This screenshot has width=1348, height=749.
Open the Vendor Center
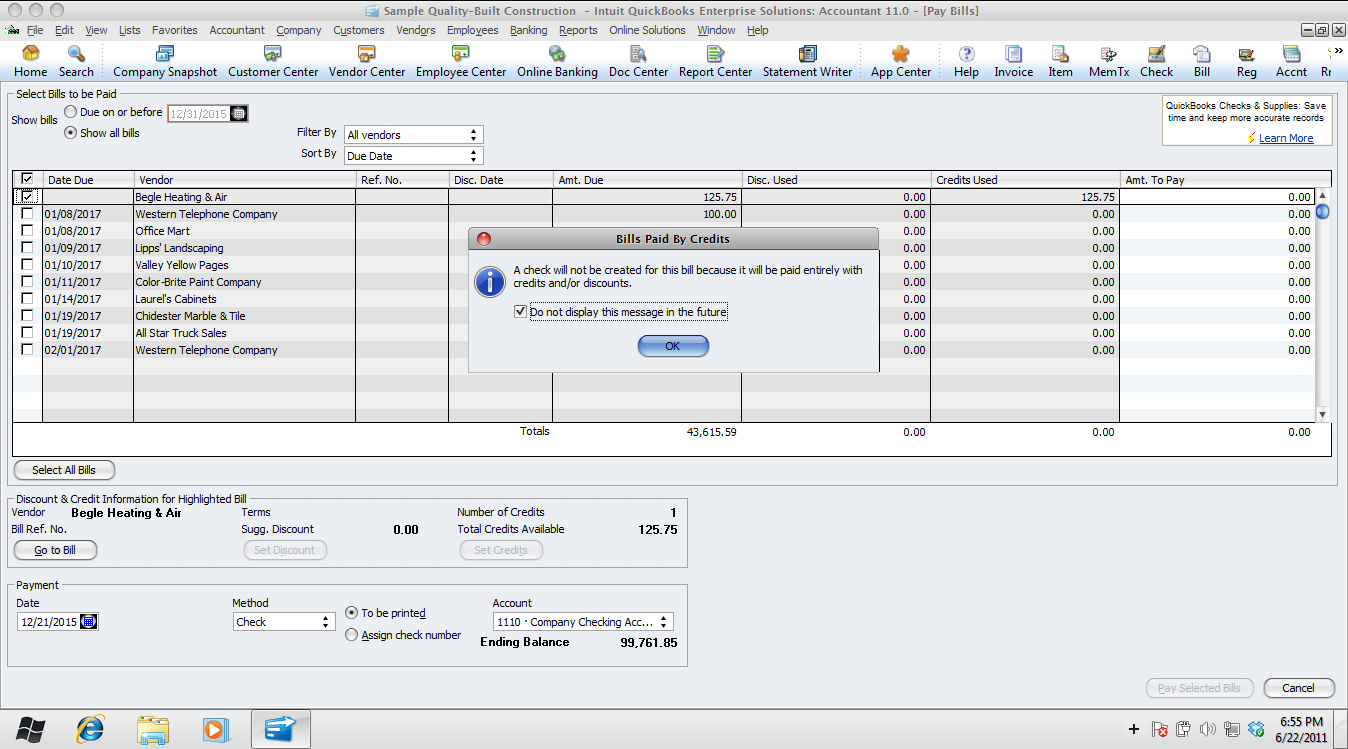[367, 62]
